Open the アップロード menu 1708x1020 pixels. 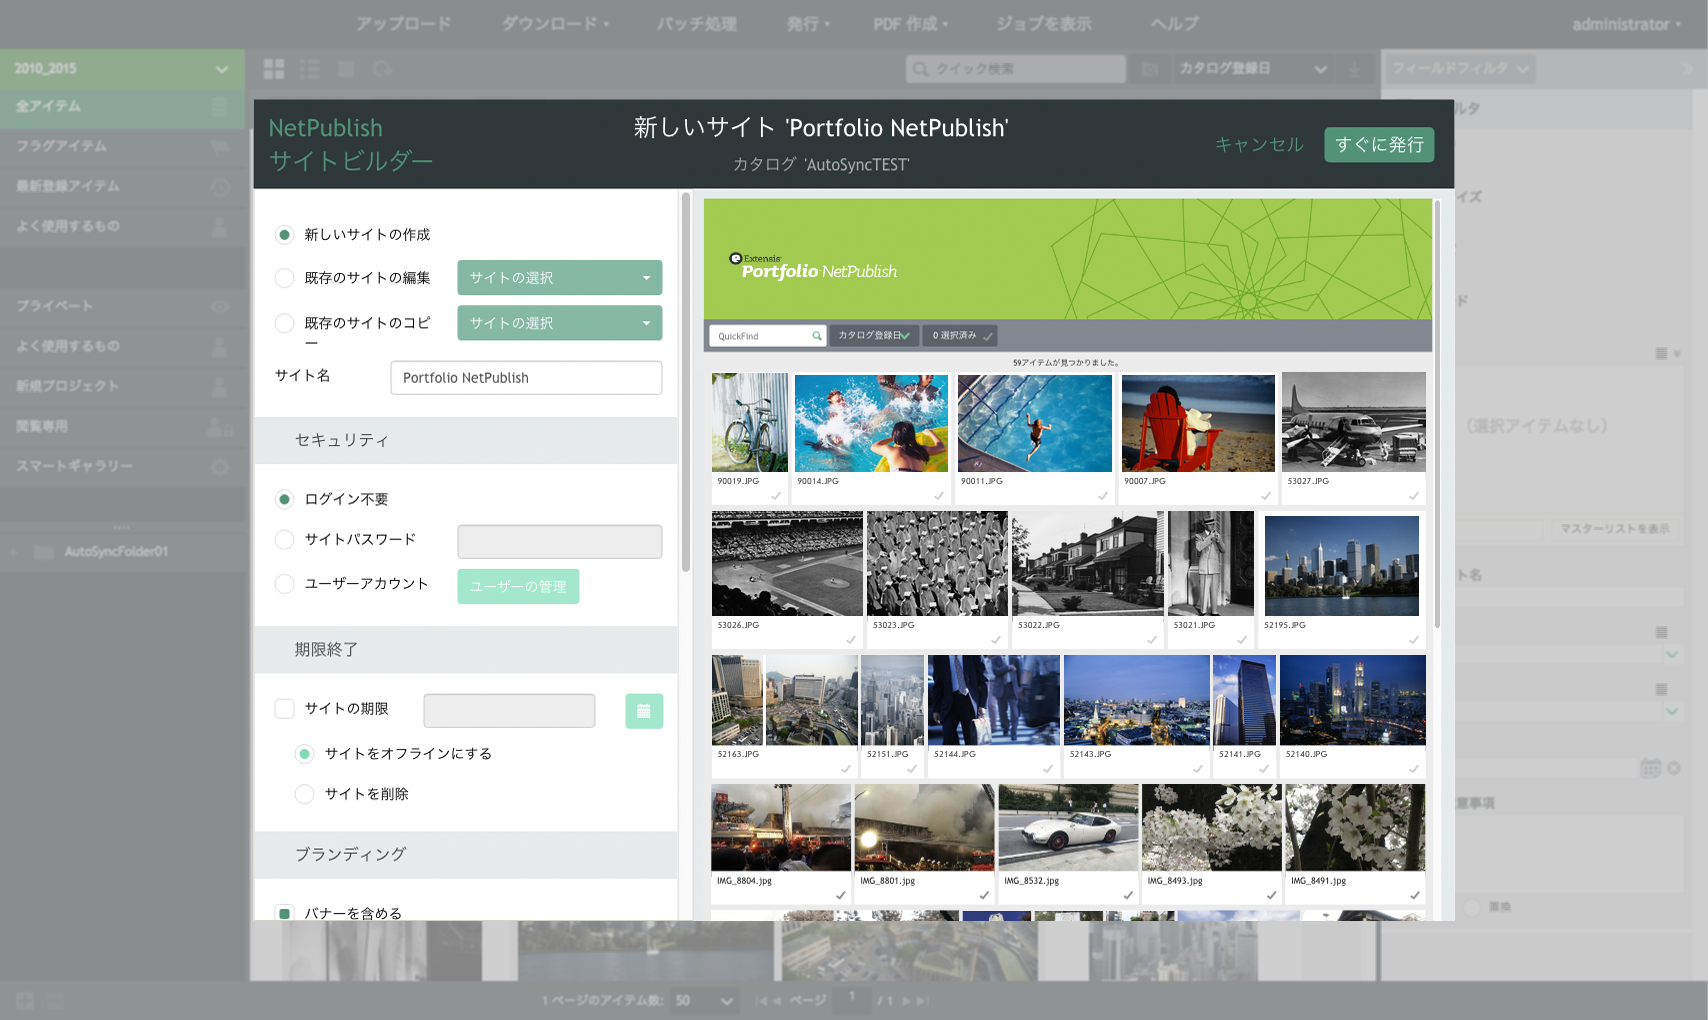tap(403, 24)
